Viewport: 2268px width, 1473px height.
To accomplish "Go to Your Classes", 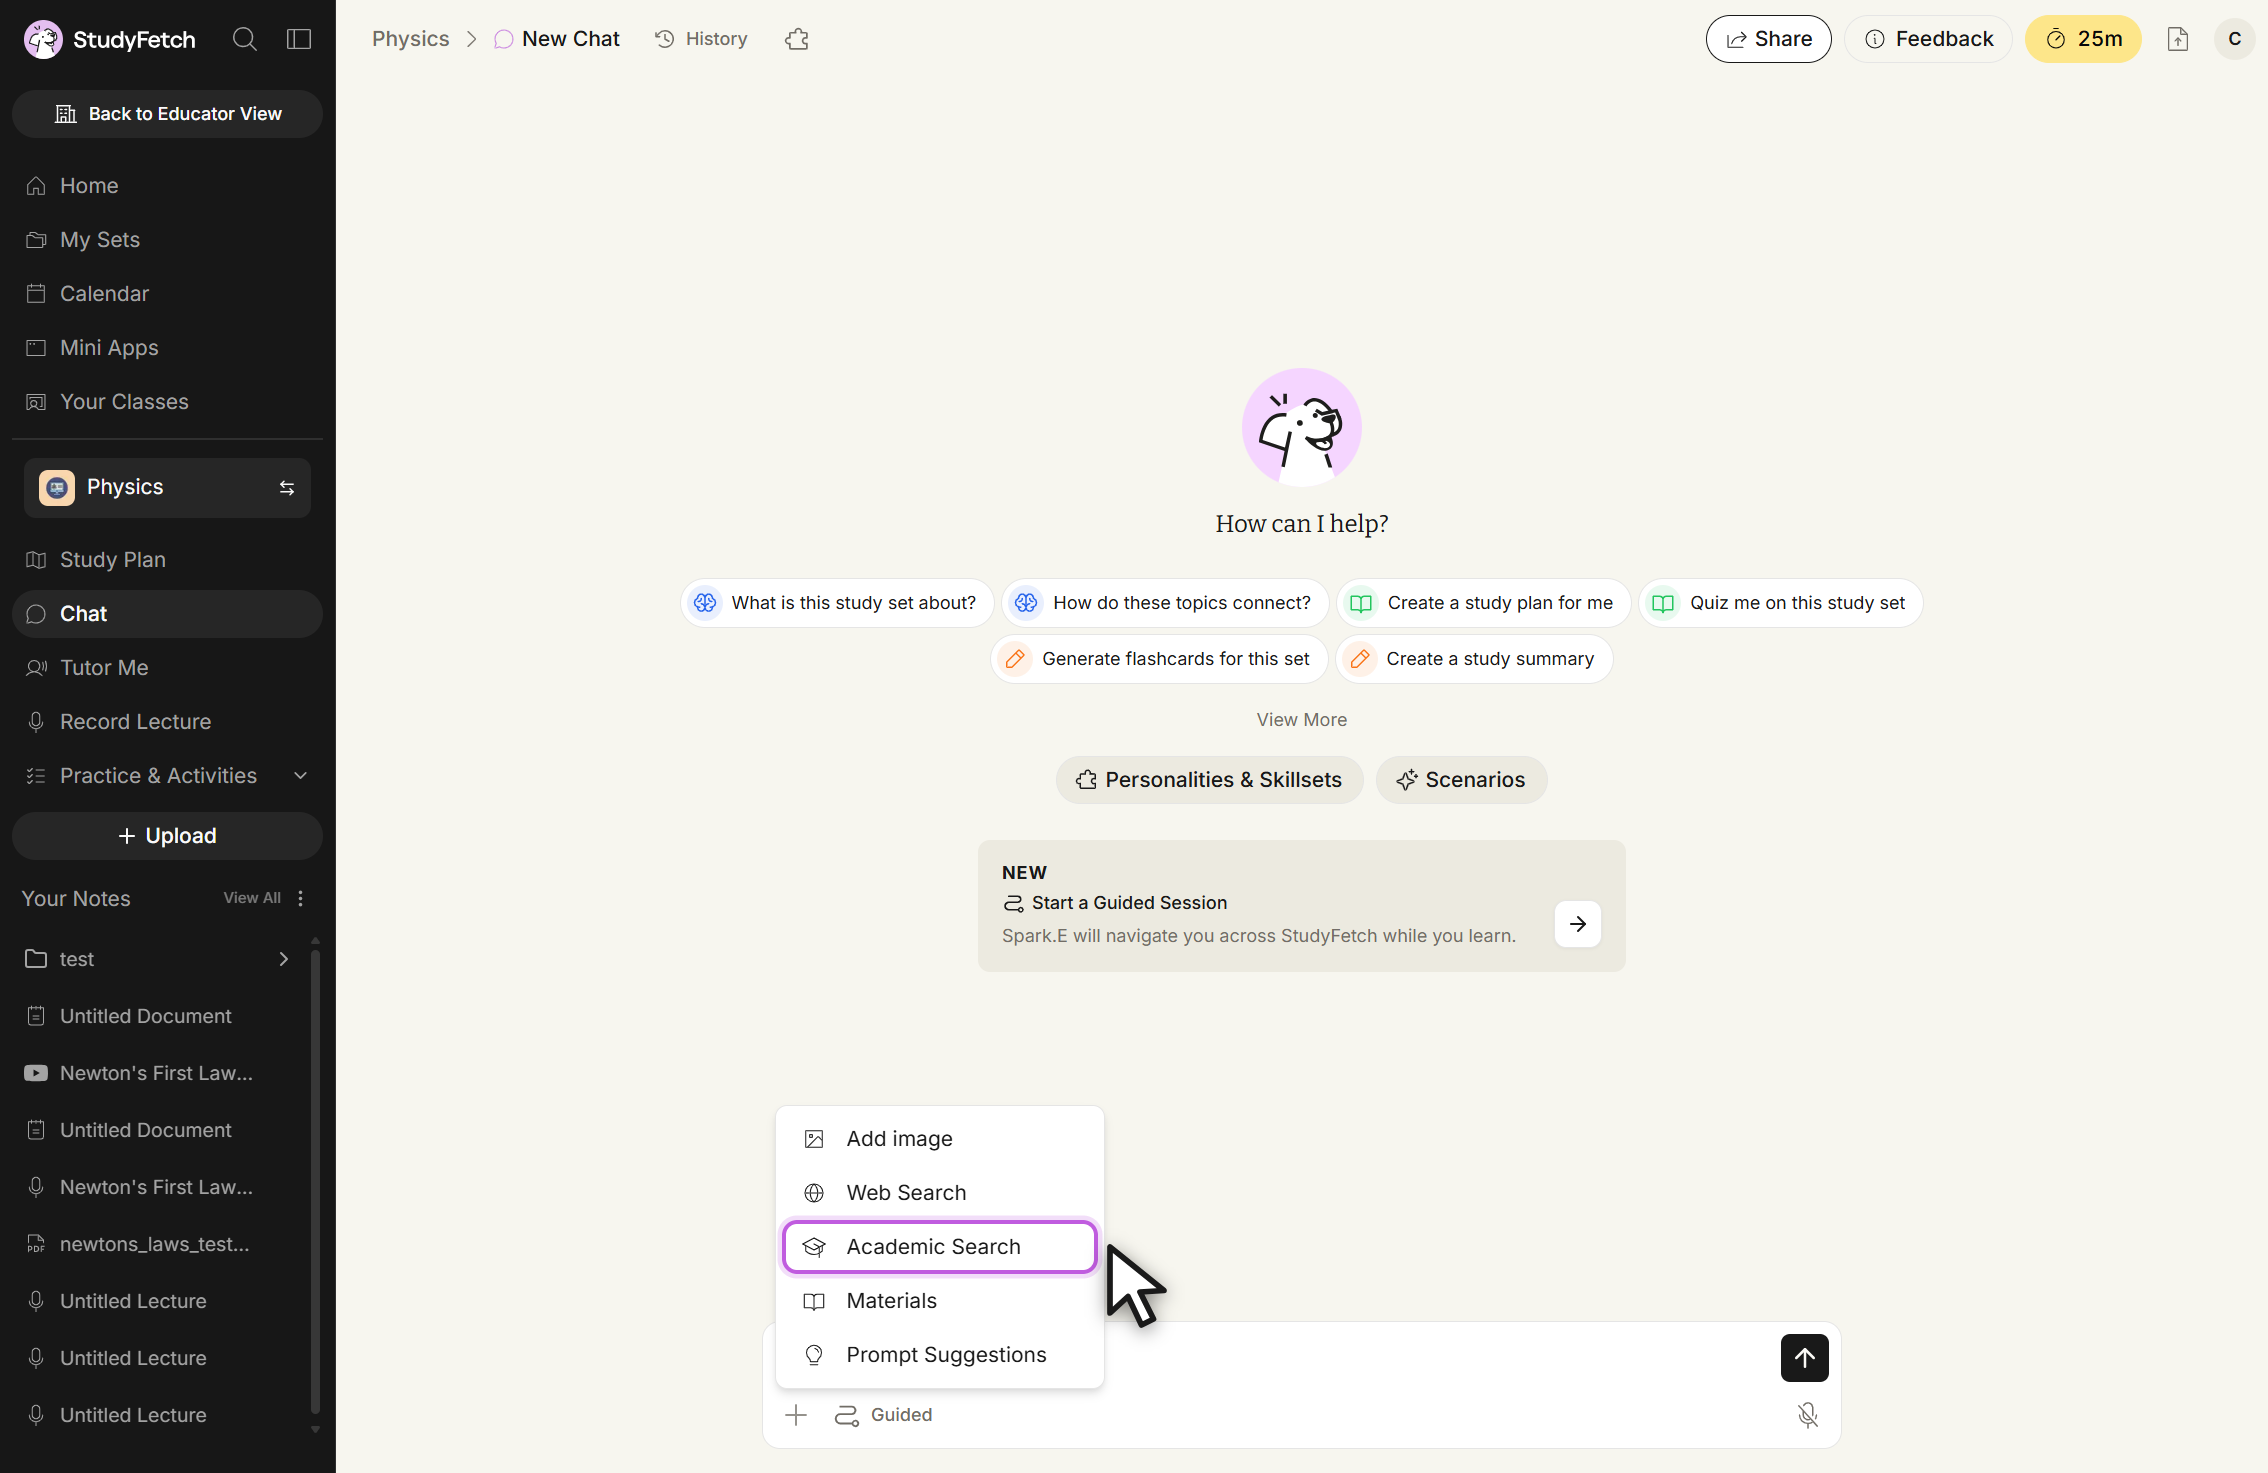I will [167, 402].
